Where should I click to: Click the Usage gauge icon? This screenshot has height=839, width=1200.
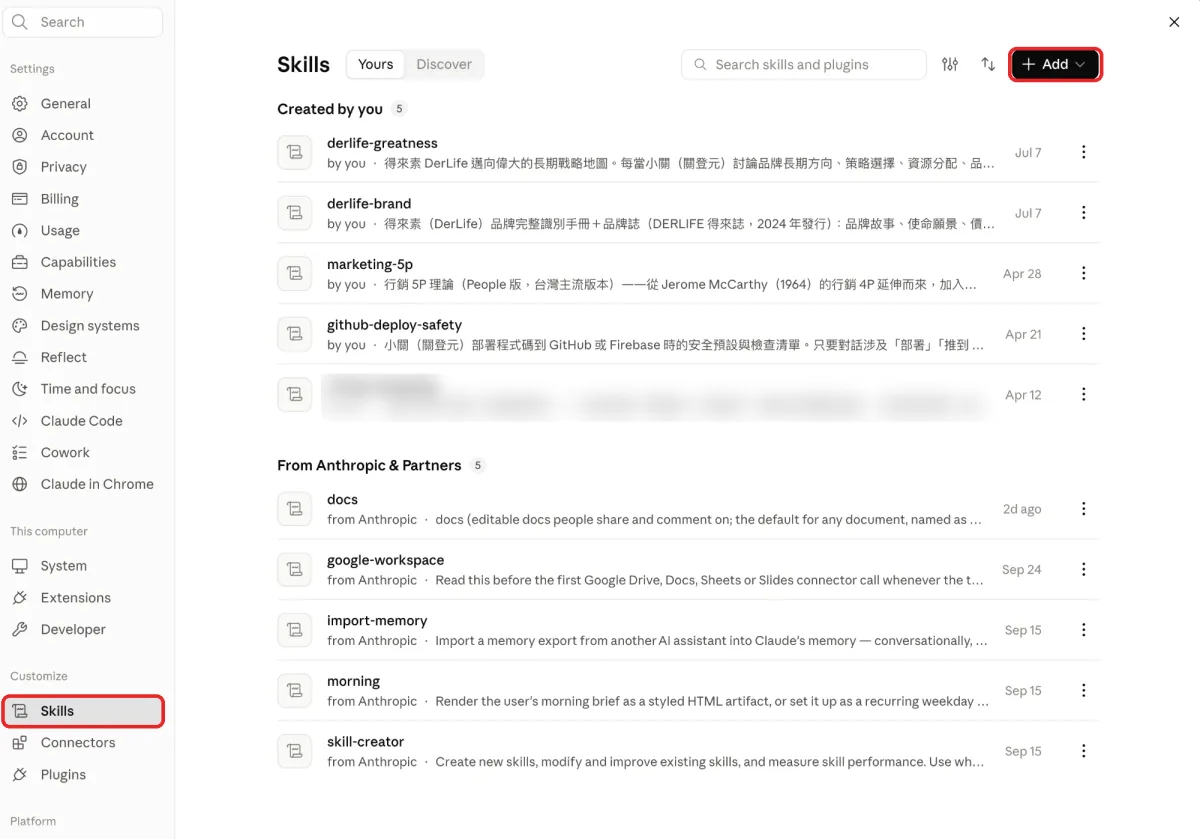coord(20,231)
